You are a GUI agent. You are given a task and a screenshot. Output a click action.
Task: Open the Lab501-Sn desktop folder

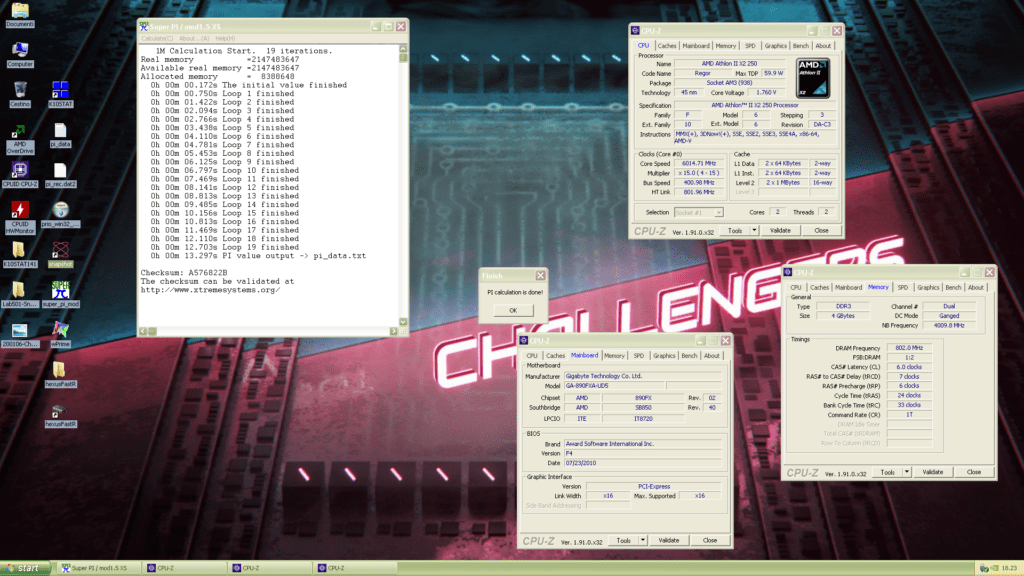point(20,295)
